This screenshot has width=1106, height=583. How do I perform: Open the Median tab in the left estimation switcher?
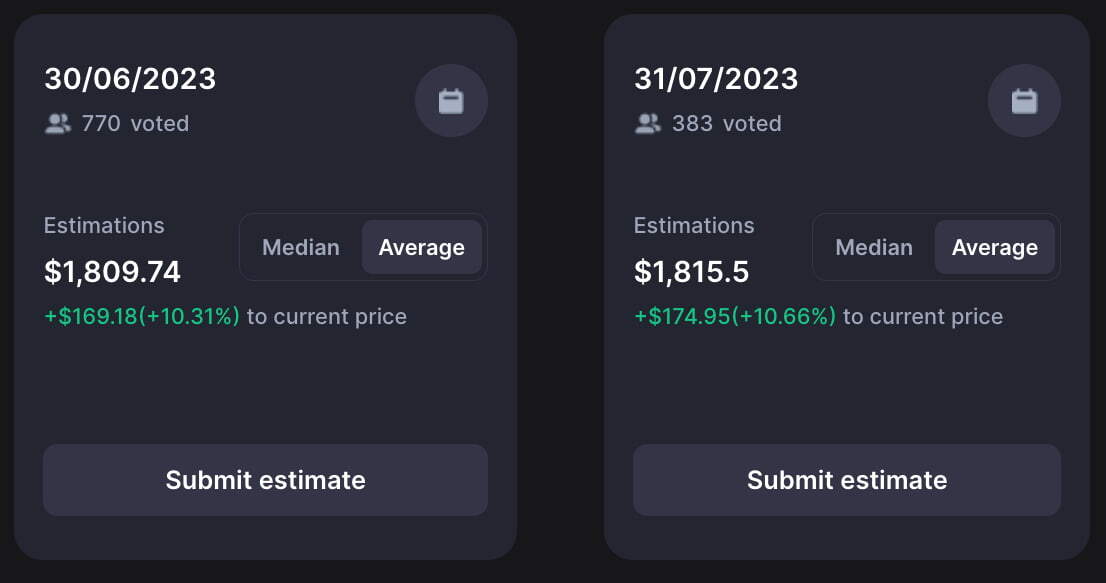point(301,247)
